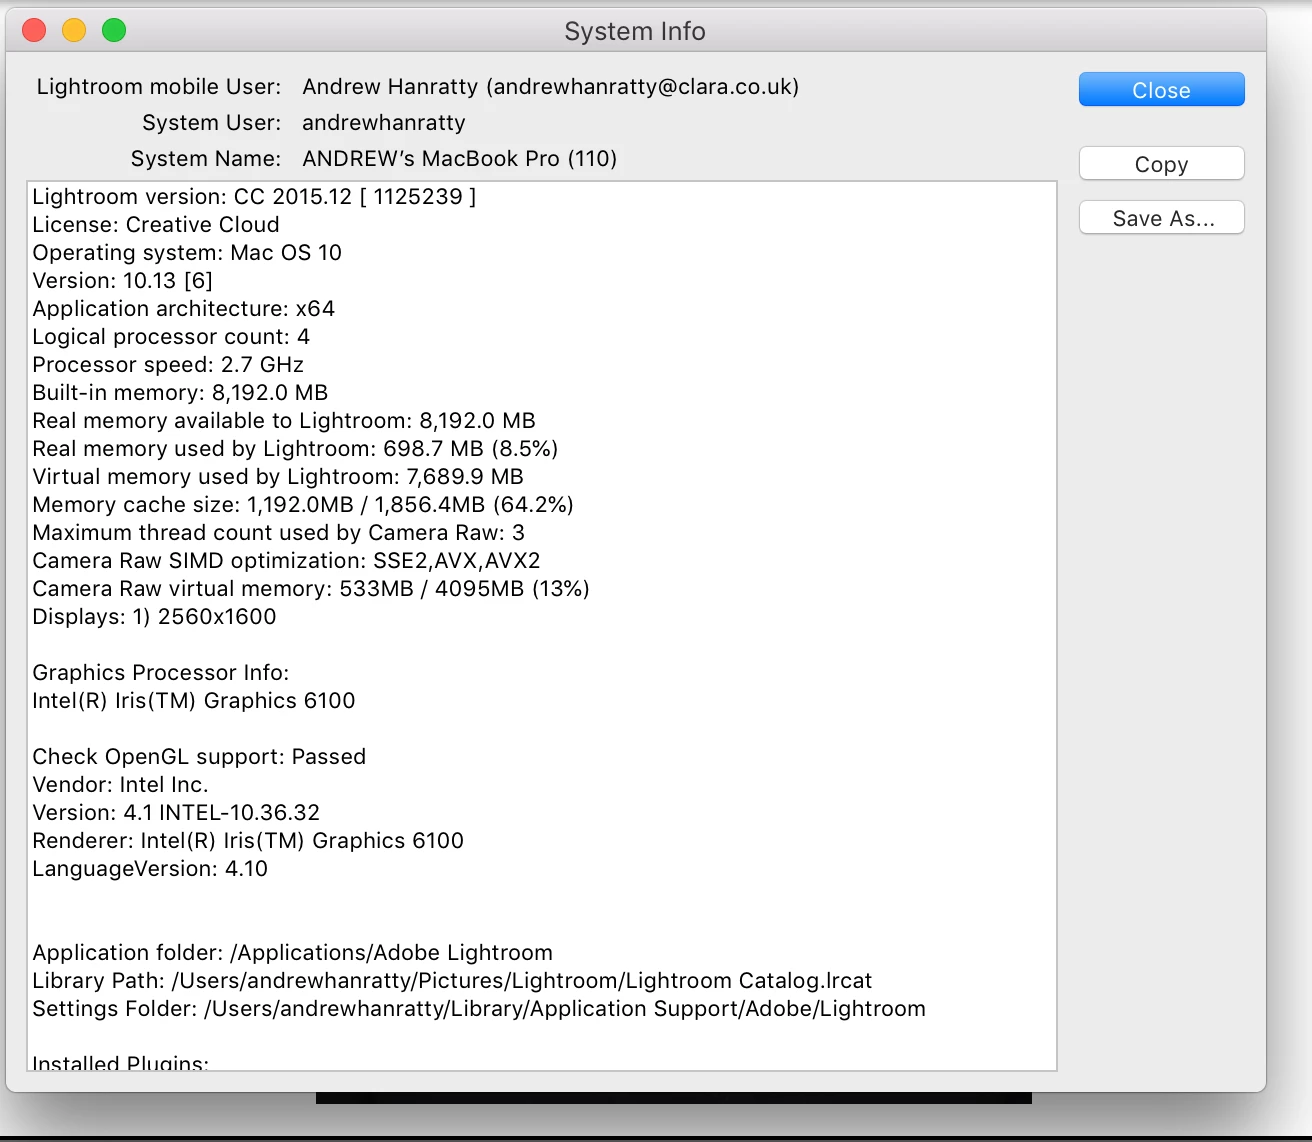Select Real memory available to Lightroom line
The width and height of the screenshot is (1312, 1142).
tap(284, 420)
